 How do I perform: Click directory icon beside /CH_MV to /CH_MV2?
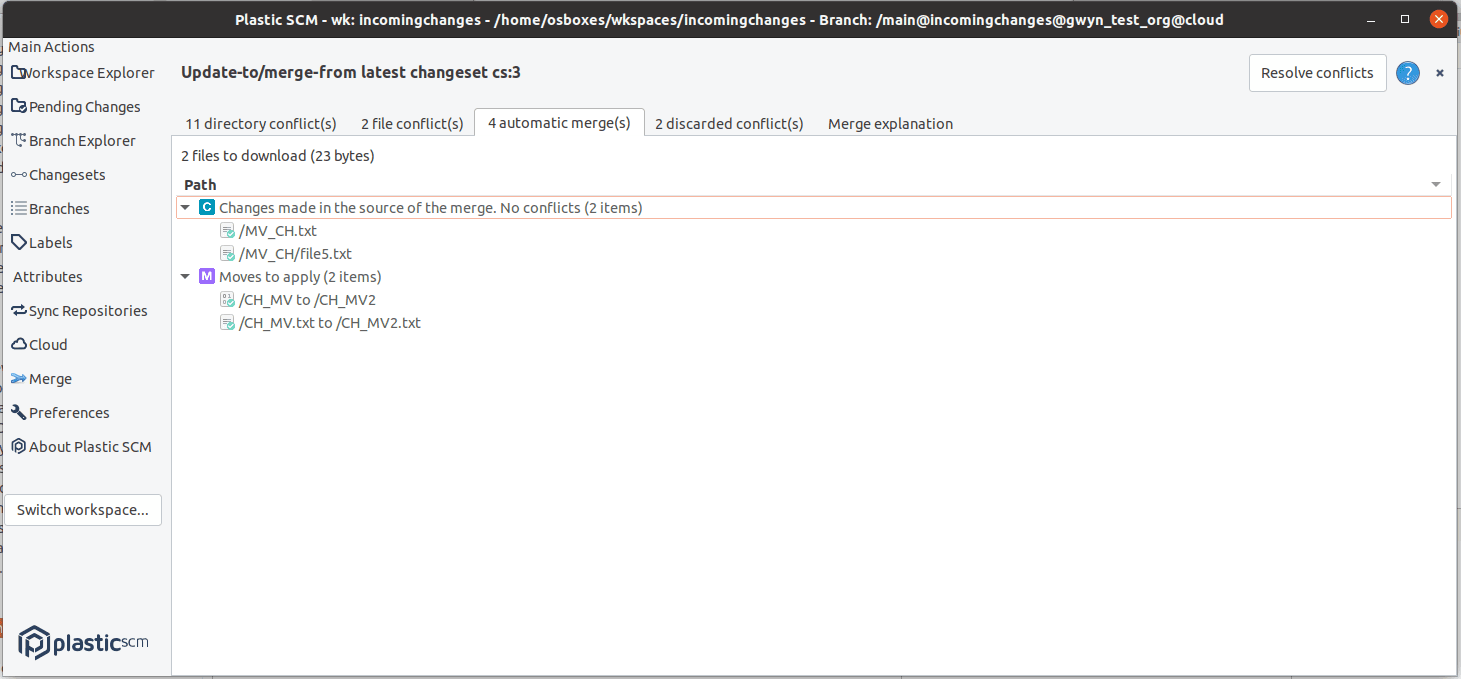[x=228, y=300]
